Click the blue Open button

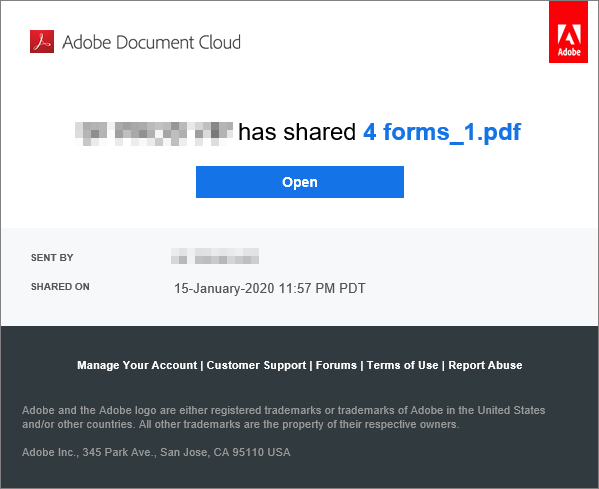[300, 182]
